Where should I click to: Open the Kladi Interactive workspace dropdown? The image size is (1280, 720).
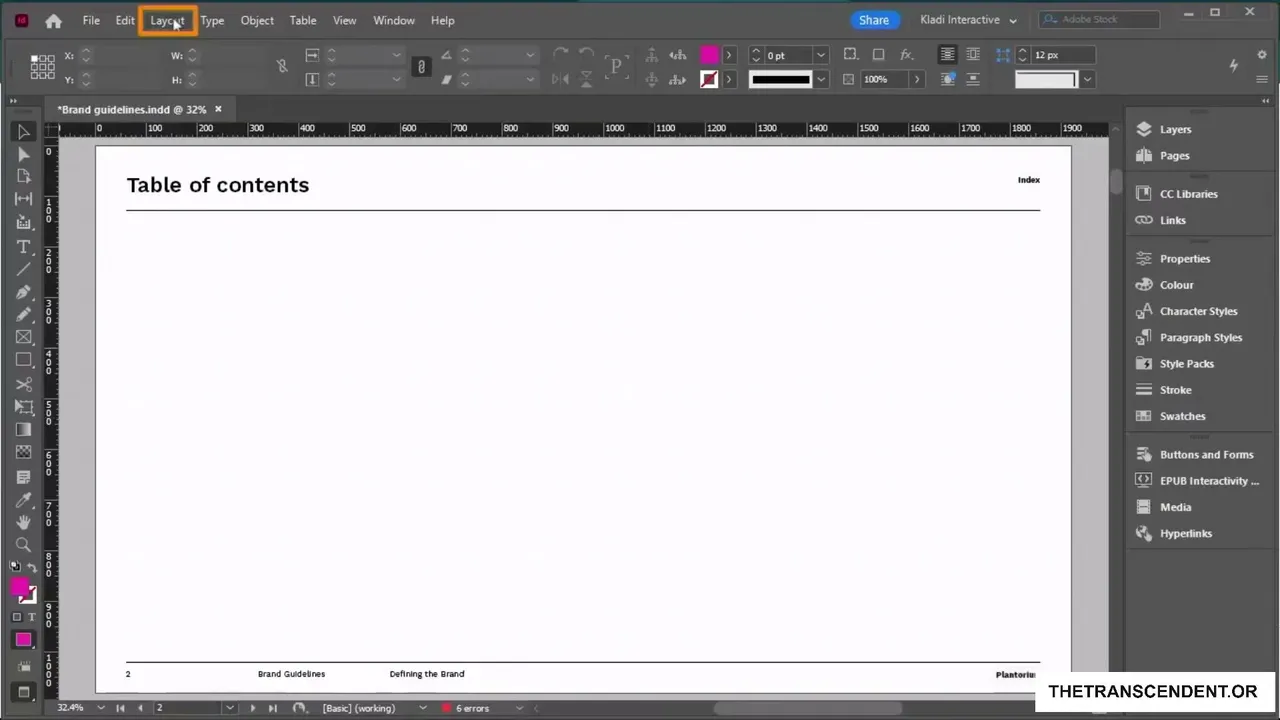(x=969, y=20)
